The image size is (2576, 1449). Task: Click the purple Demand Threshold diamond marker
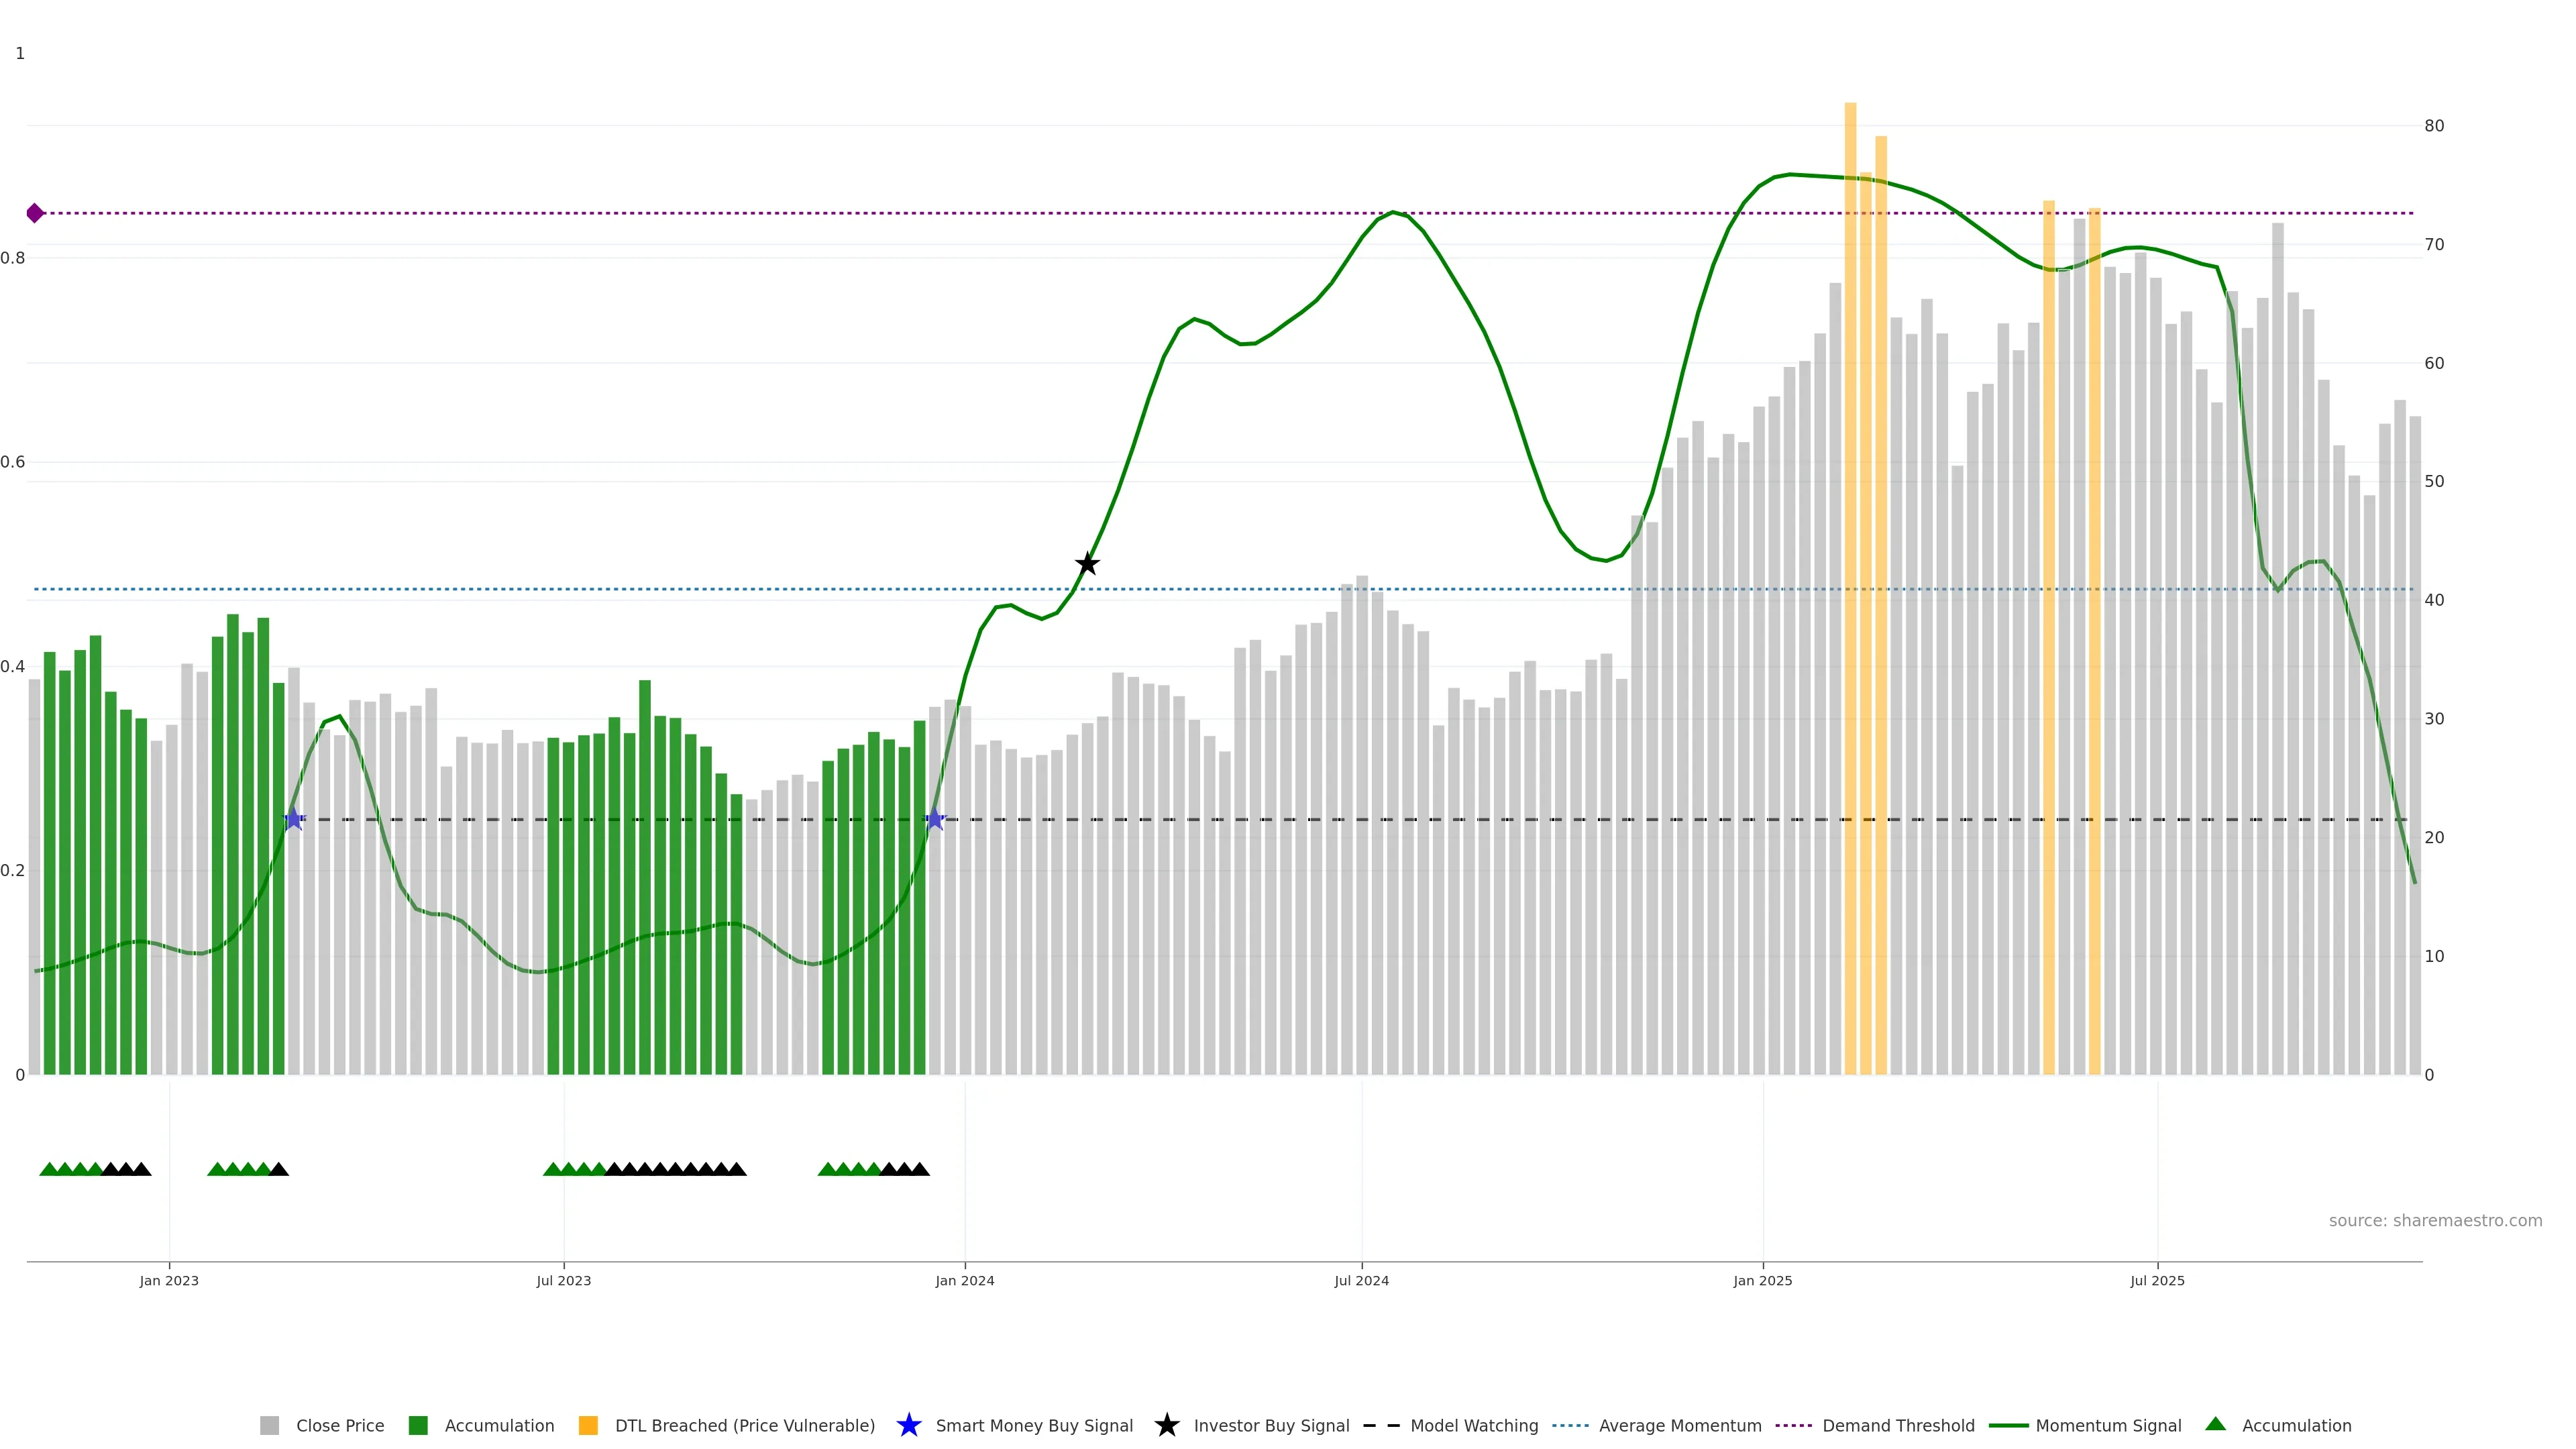point(35,213)
